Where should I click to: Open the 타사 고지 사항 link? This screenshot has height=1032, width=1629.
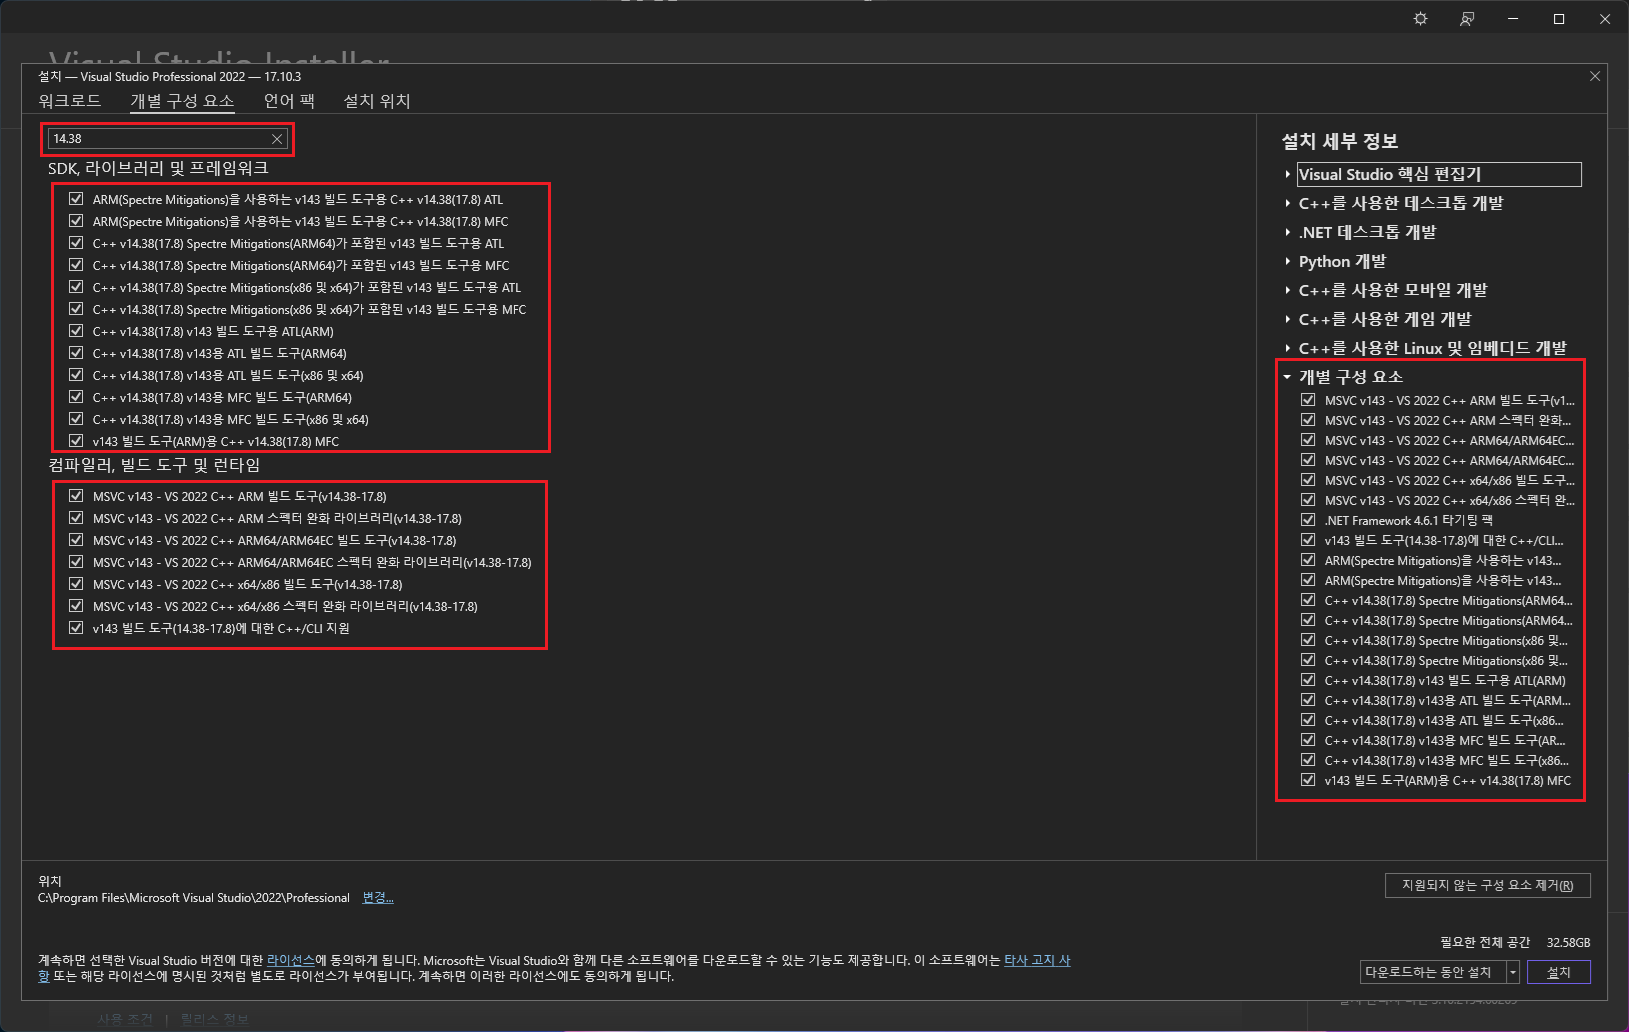pos(1037,960)
